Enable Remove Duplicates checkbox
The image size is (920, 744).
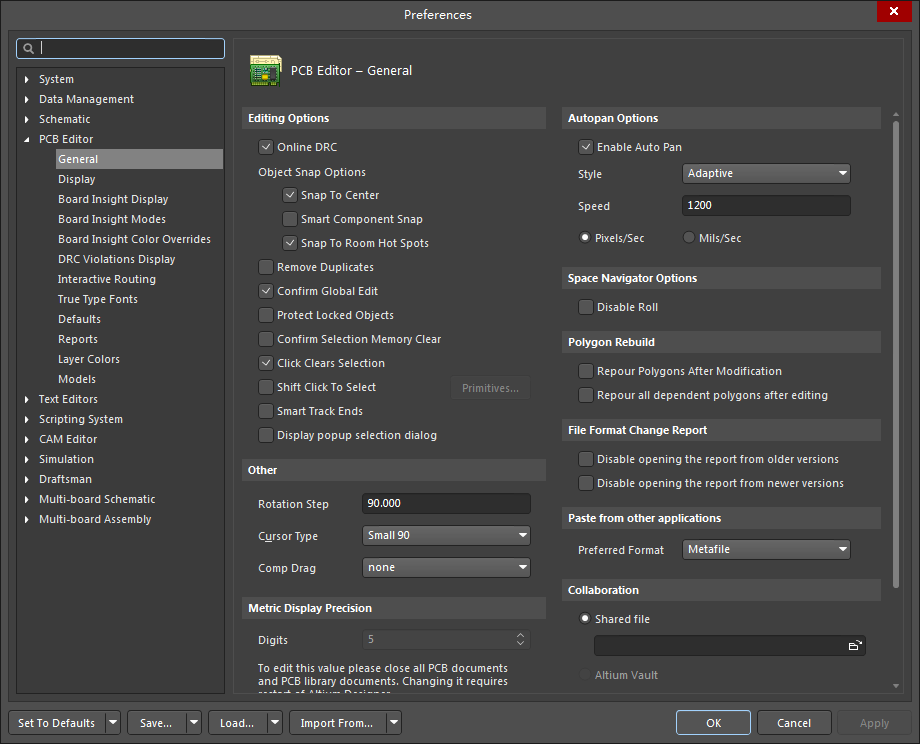click(x=266, y=267)
